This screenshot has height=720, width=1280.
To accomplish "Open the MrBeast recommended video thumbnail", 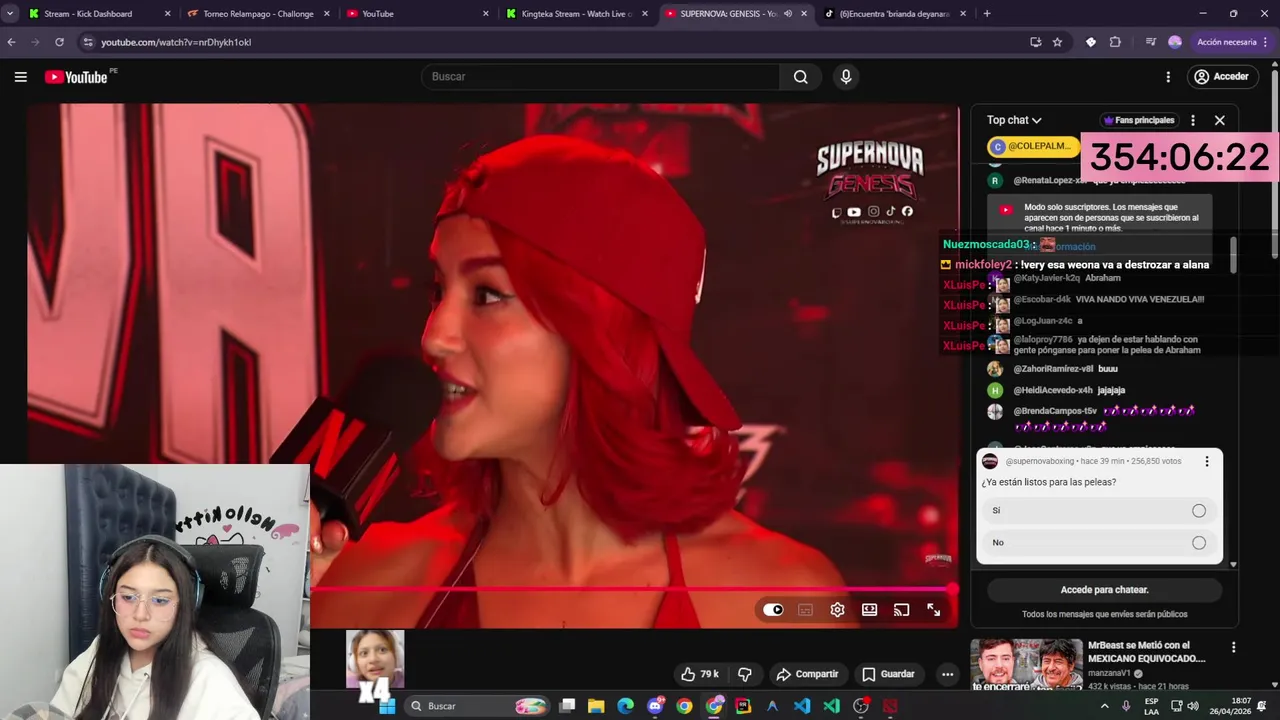I will (x=1026, y=665).
